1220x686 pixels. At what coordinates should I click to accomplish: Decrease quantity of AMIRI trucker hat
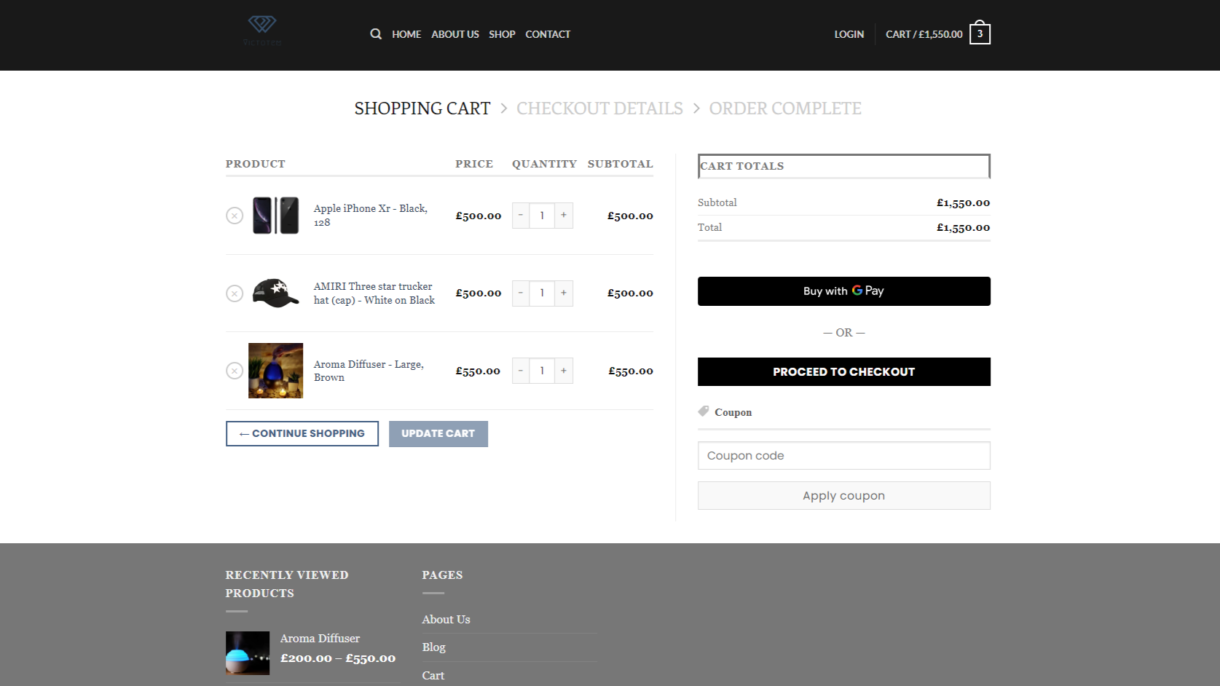click(521, 293)
